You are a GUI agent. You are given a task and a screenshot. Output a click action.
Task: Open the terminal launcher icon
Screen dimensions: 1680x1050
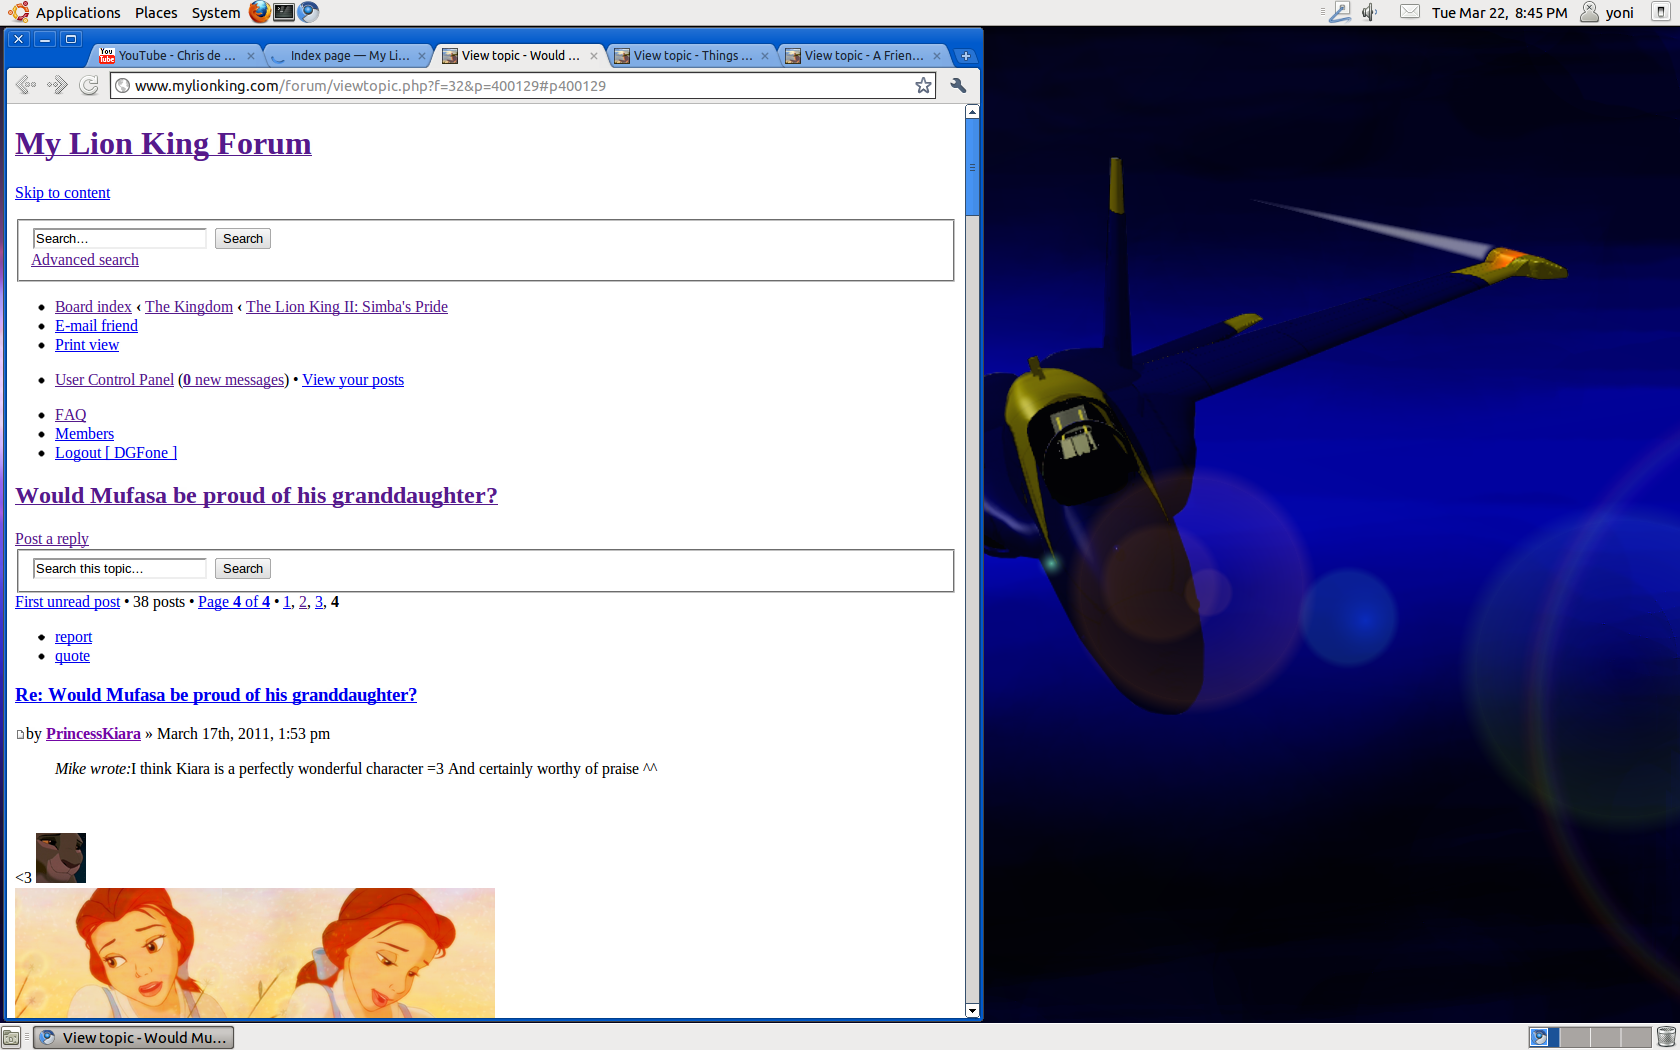(x=284, y=12)
